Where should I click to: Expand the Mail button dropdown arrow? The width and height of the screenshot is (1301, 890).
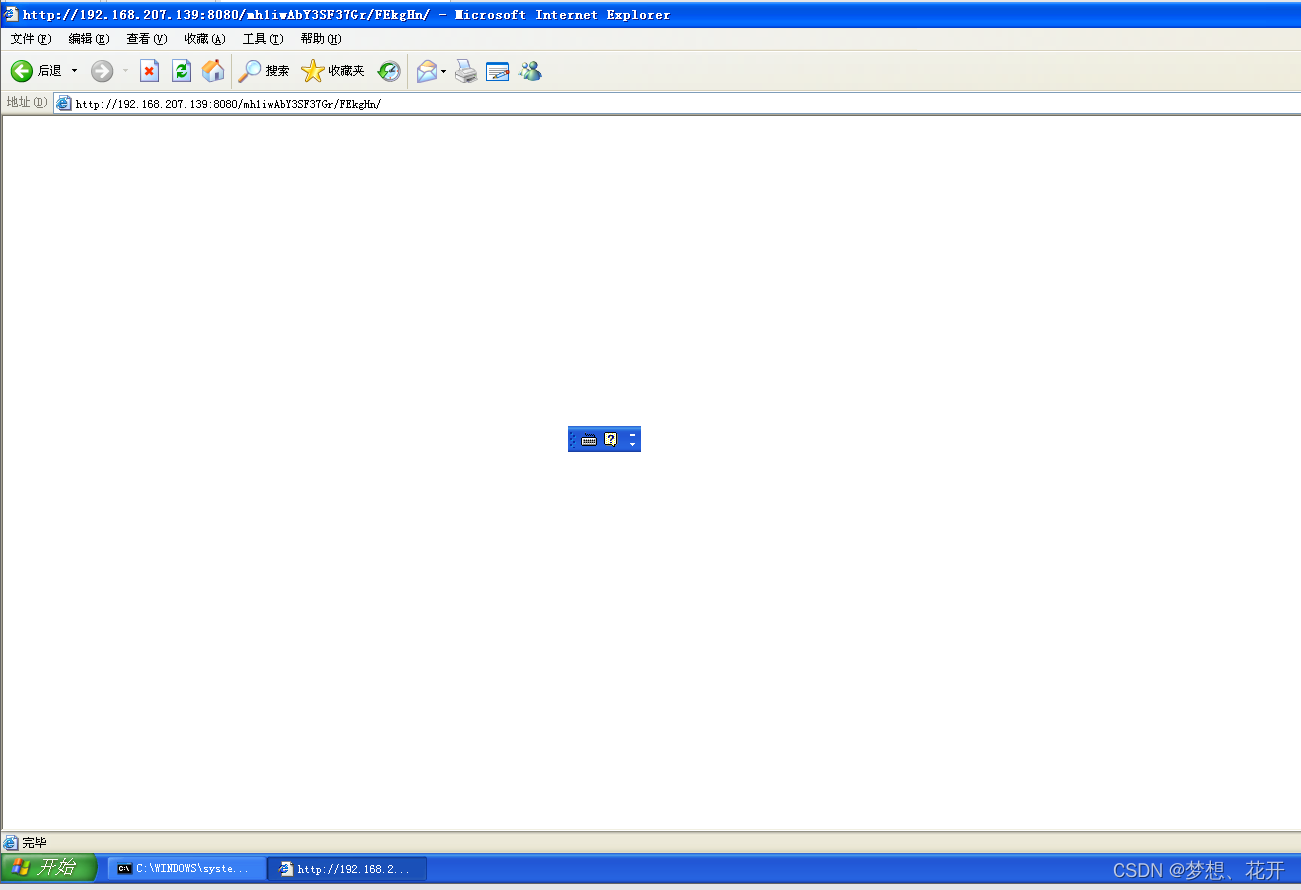coord(443,71)
